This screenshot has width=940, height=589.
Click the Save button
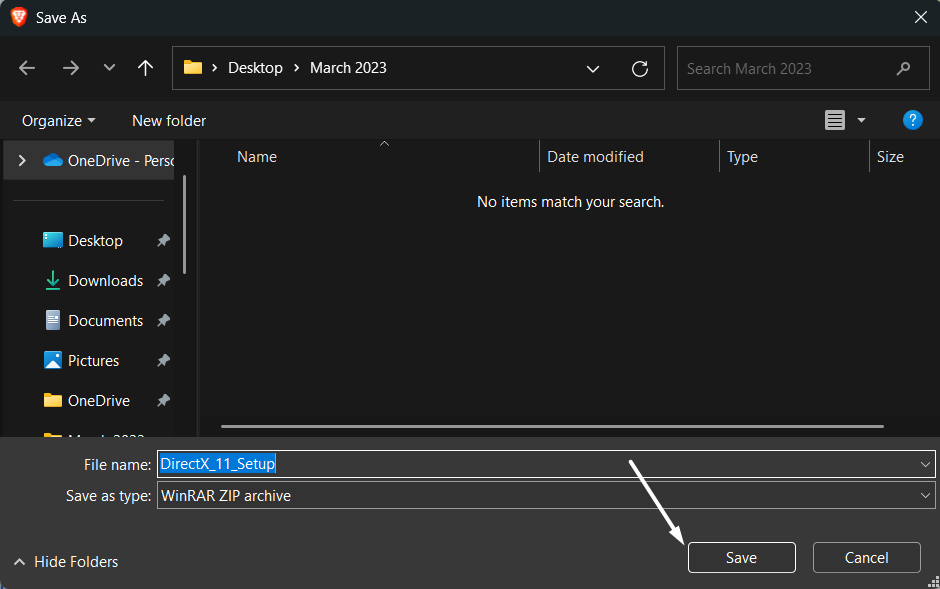click(x=741, y=558)
